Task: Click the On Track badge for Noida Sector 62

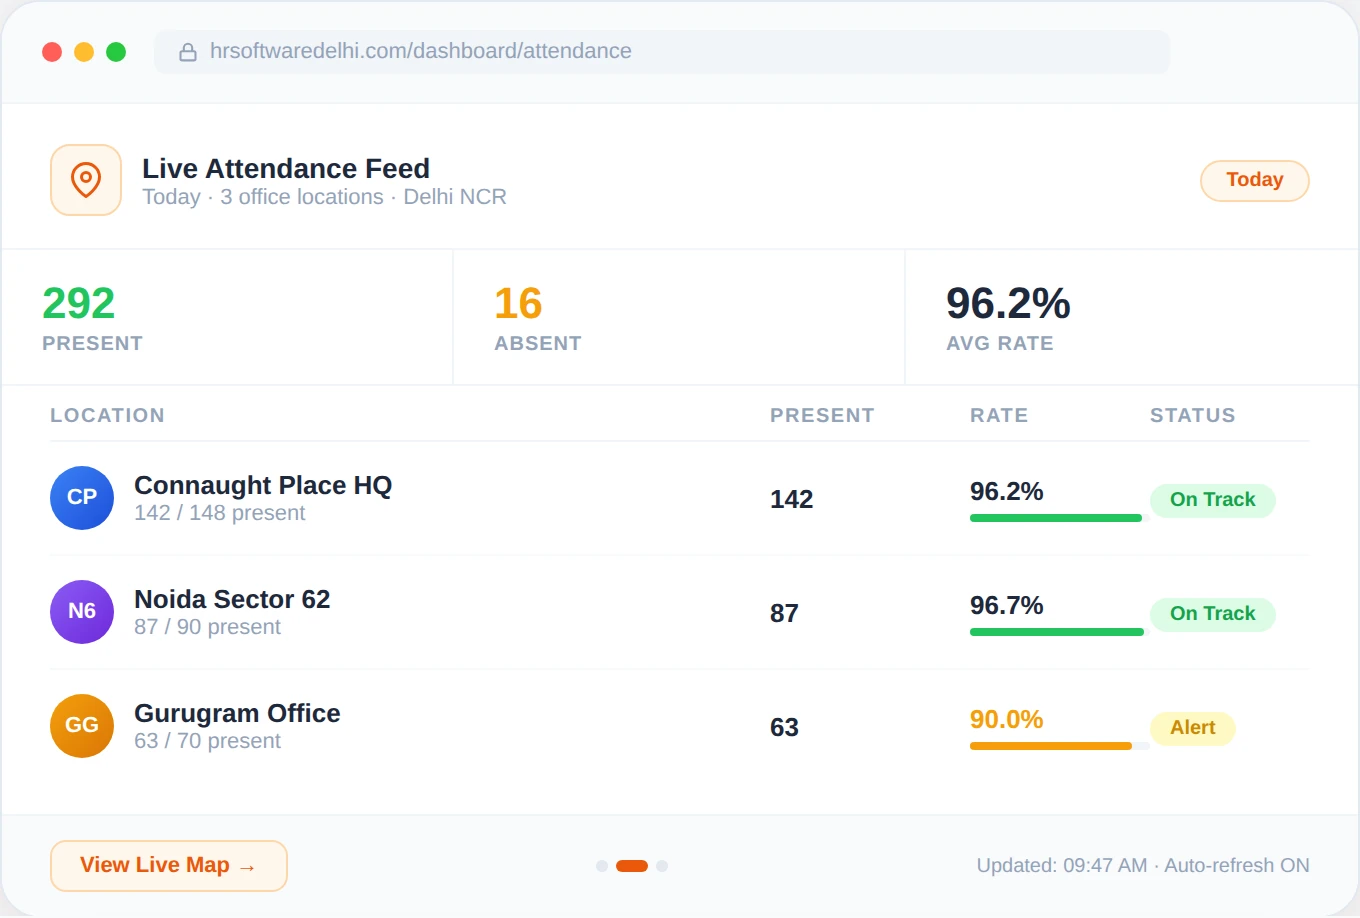Action: (x=1212, y=614)
